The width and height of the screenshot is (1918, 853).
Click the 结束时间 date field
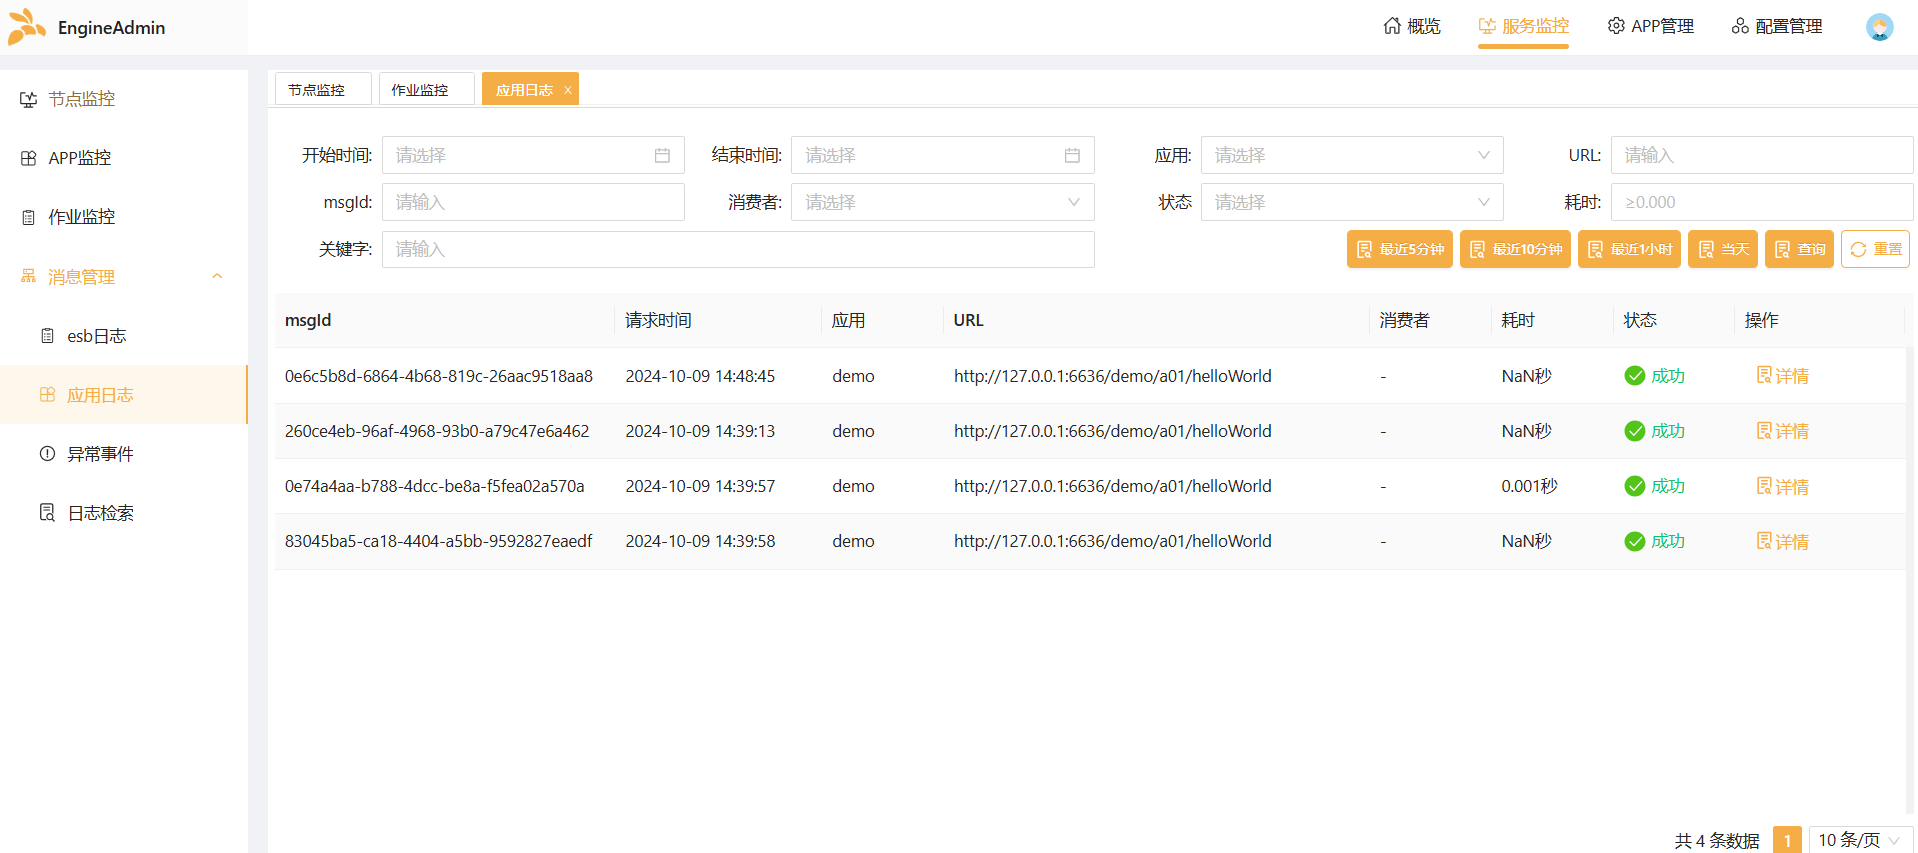(943, 155)
